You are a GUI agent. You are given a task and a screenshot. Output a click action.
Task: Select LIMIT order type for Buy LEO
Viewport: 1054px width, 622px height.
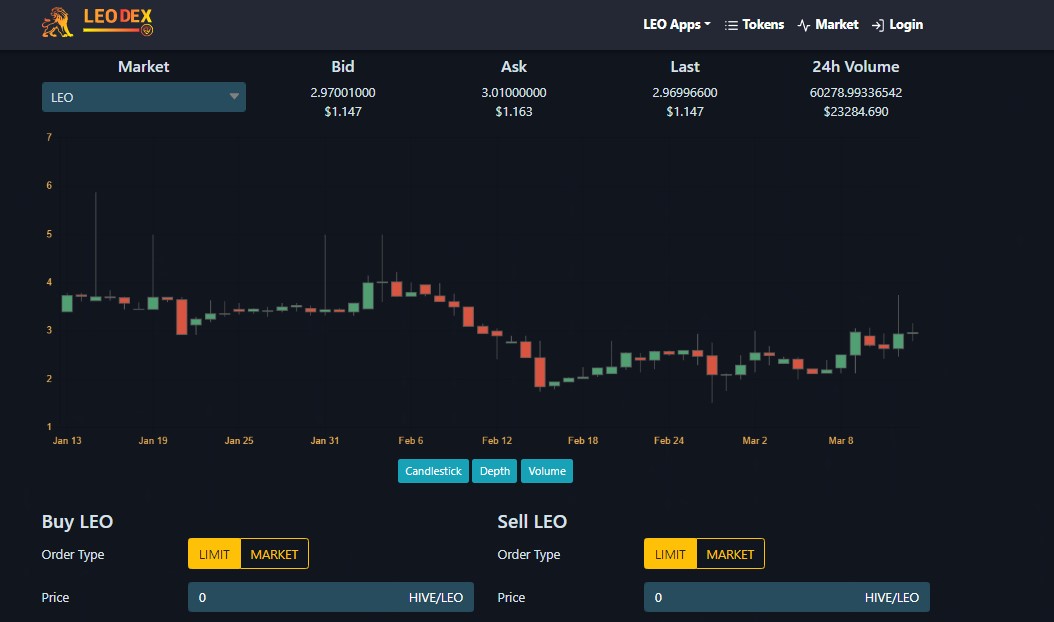[214, 554]
